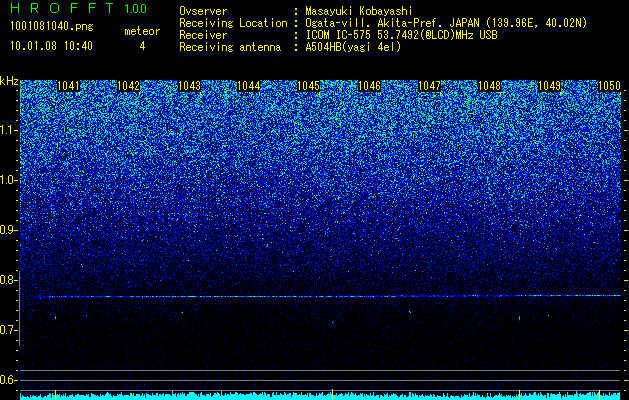
Task: Click the 0.7 frequency axis label
Action: 8,330
